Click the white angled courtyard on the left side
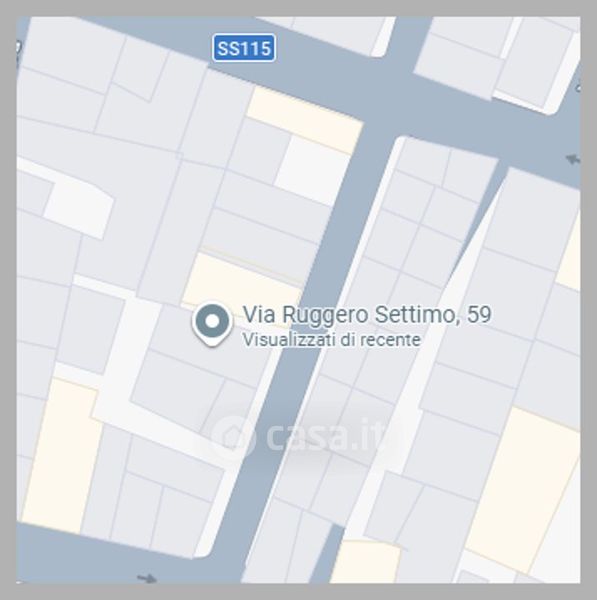The height and width of the screenshot is (600, 597). point(78,209)
